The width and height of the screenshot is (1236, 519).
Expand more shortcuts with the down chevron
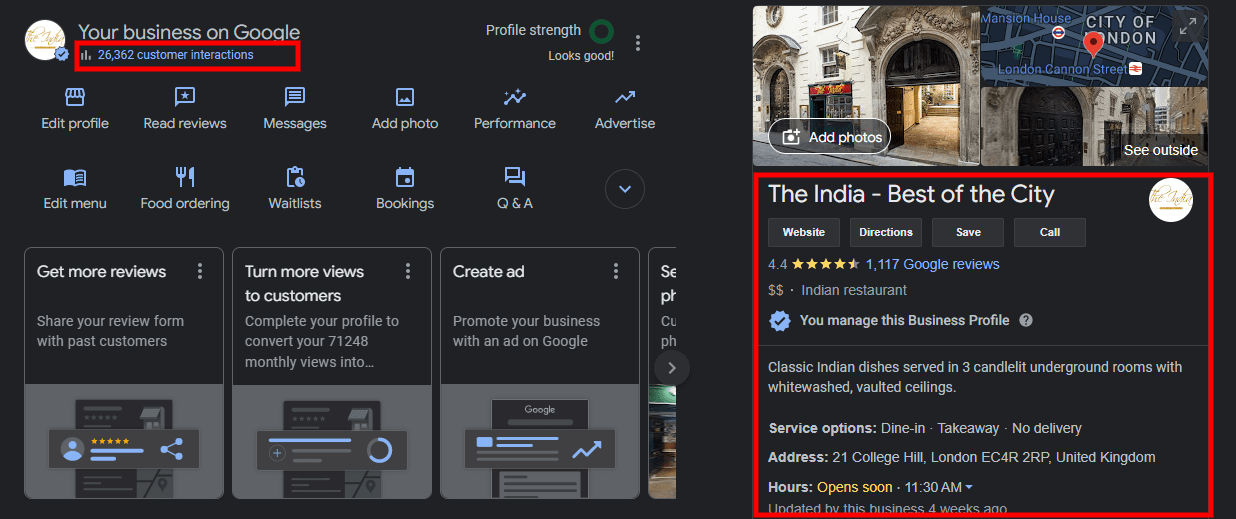pyautogui.click(x=625, y=188)
